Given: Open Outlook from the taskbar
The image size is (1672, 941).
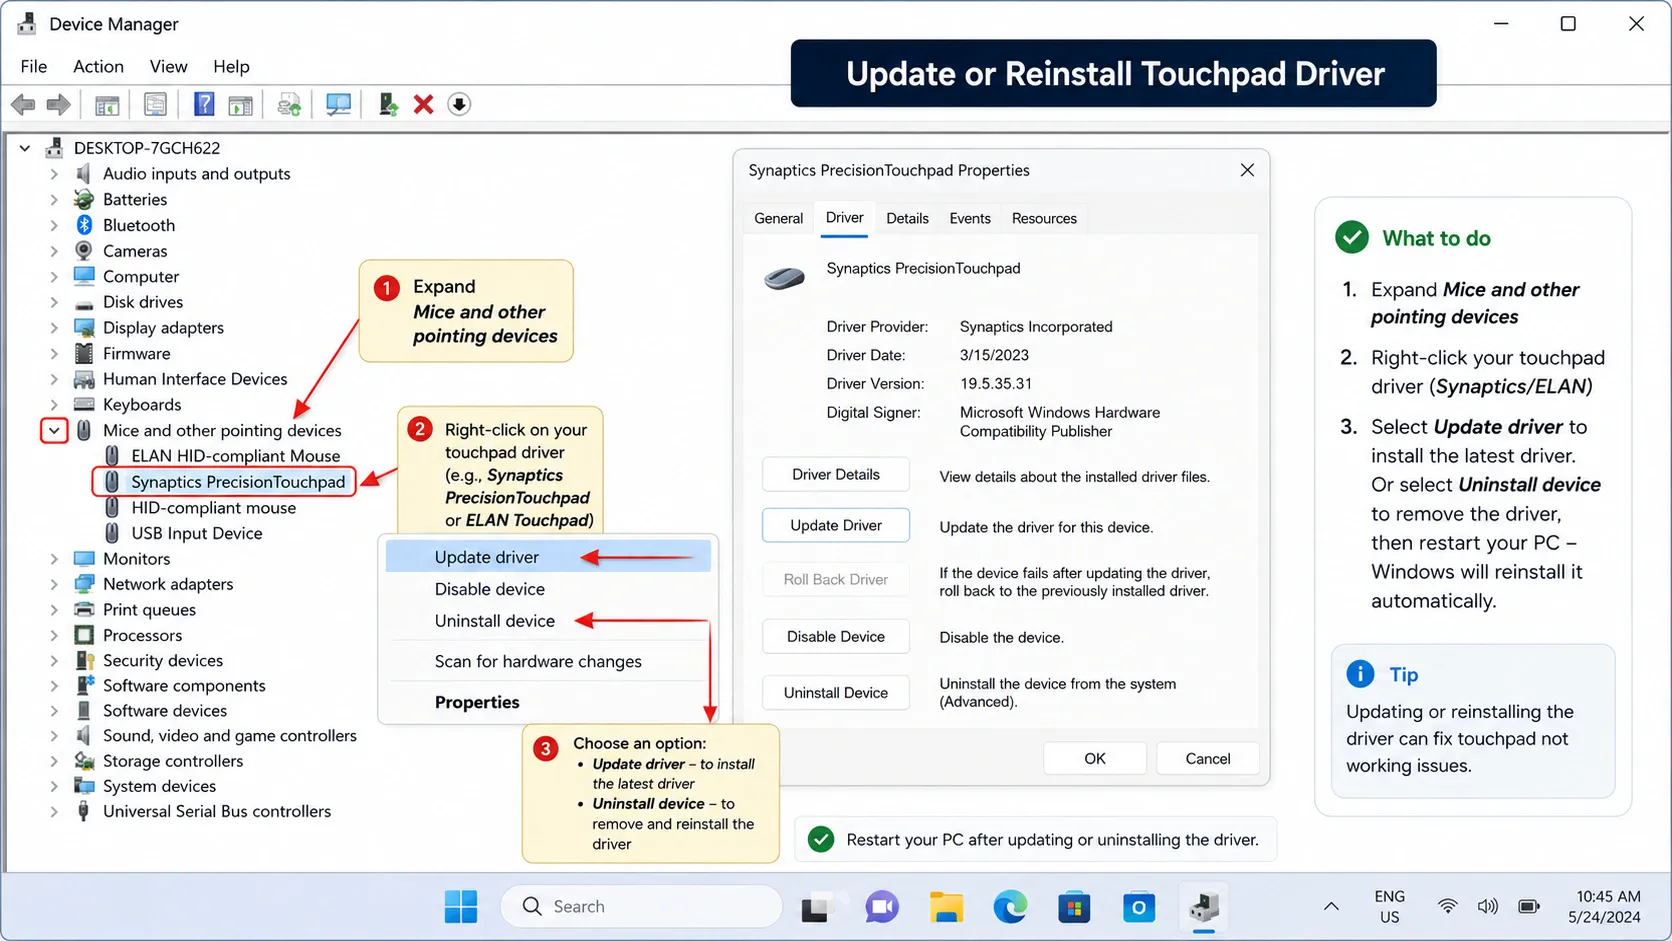Looking at the screenshot, I should (1138, 907).
